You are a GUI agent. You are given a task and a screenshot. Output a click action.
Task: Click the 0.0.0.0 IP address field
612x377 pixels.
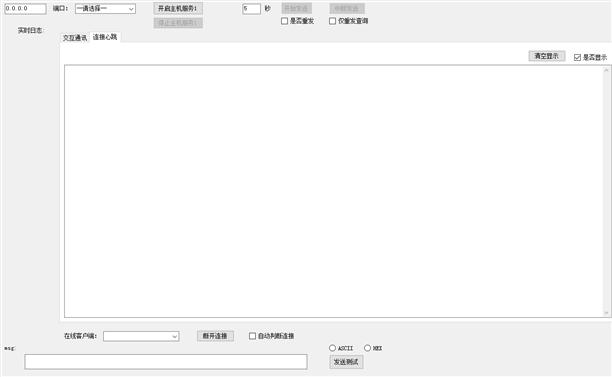25,9
